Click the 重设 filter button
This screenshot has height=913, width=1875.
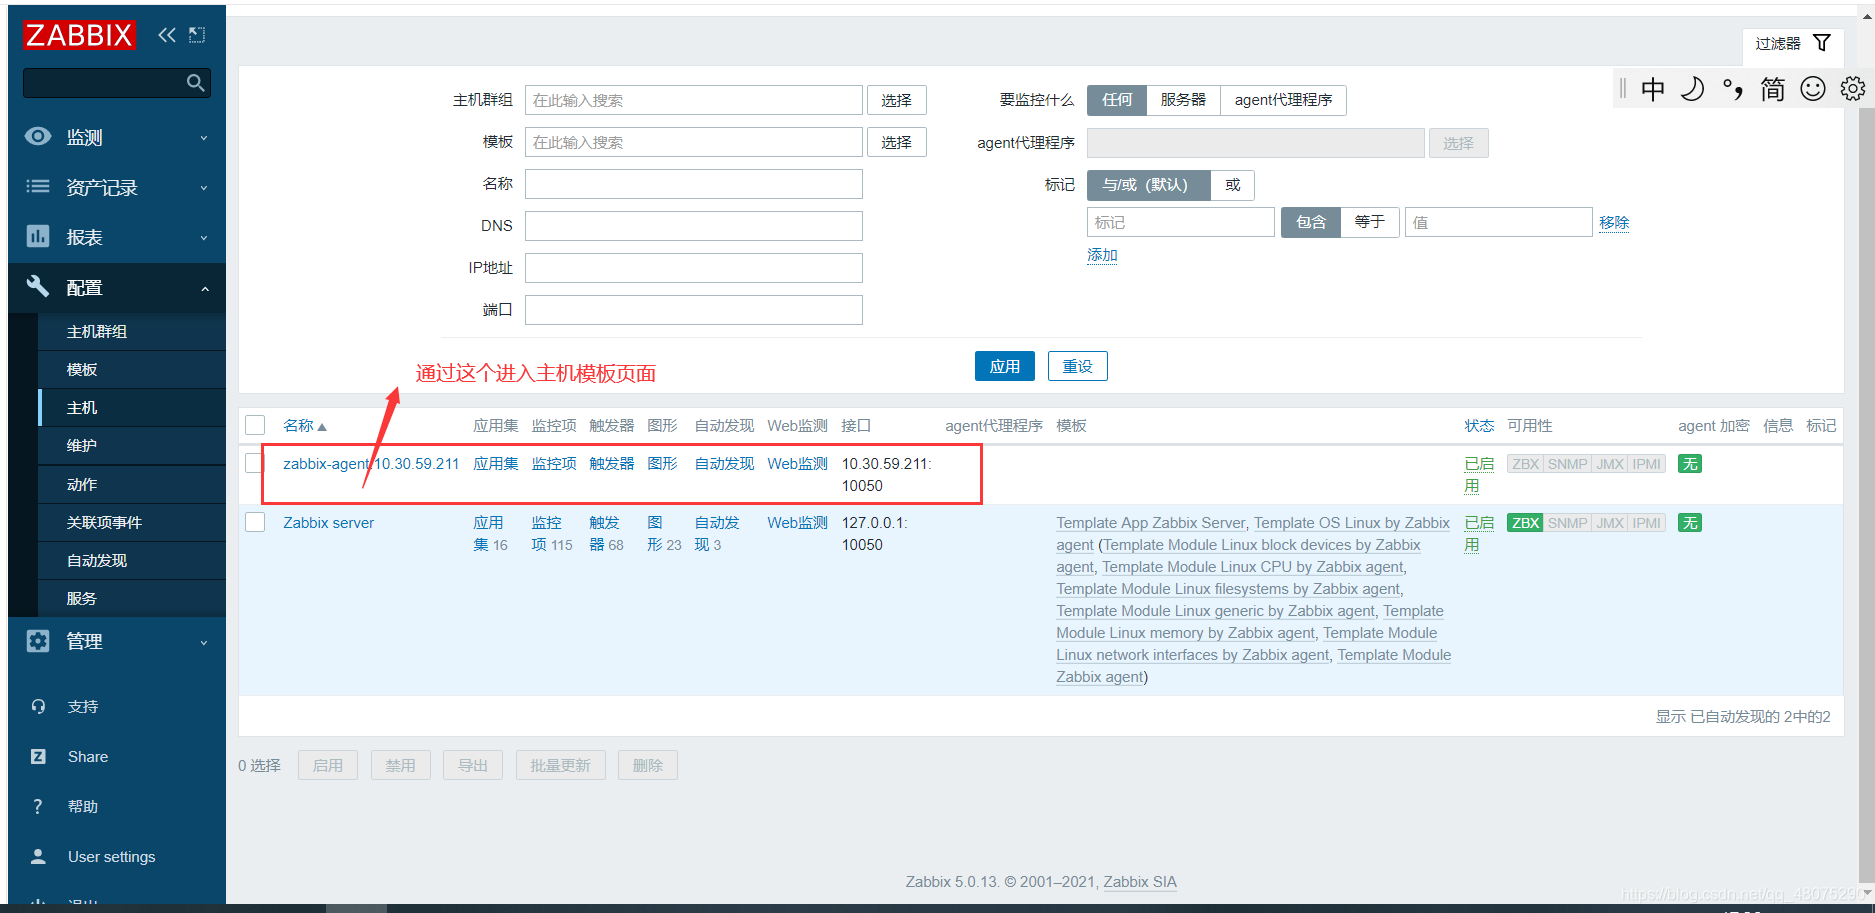(1077, 366)
